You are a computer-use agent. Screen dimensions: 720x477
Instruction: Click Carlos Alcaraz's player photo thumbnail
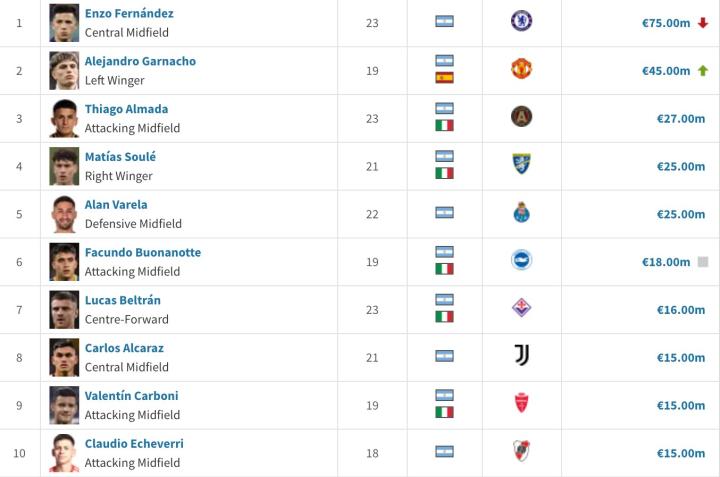[x=64, y=357]
